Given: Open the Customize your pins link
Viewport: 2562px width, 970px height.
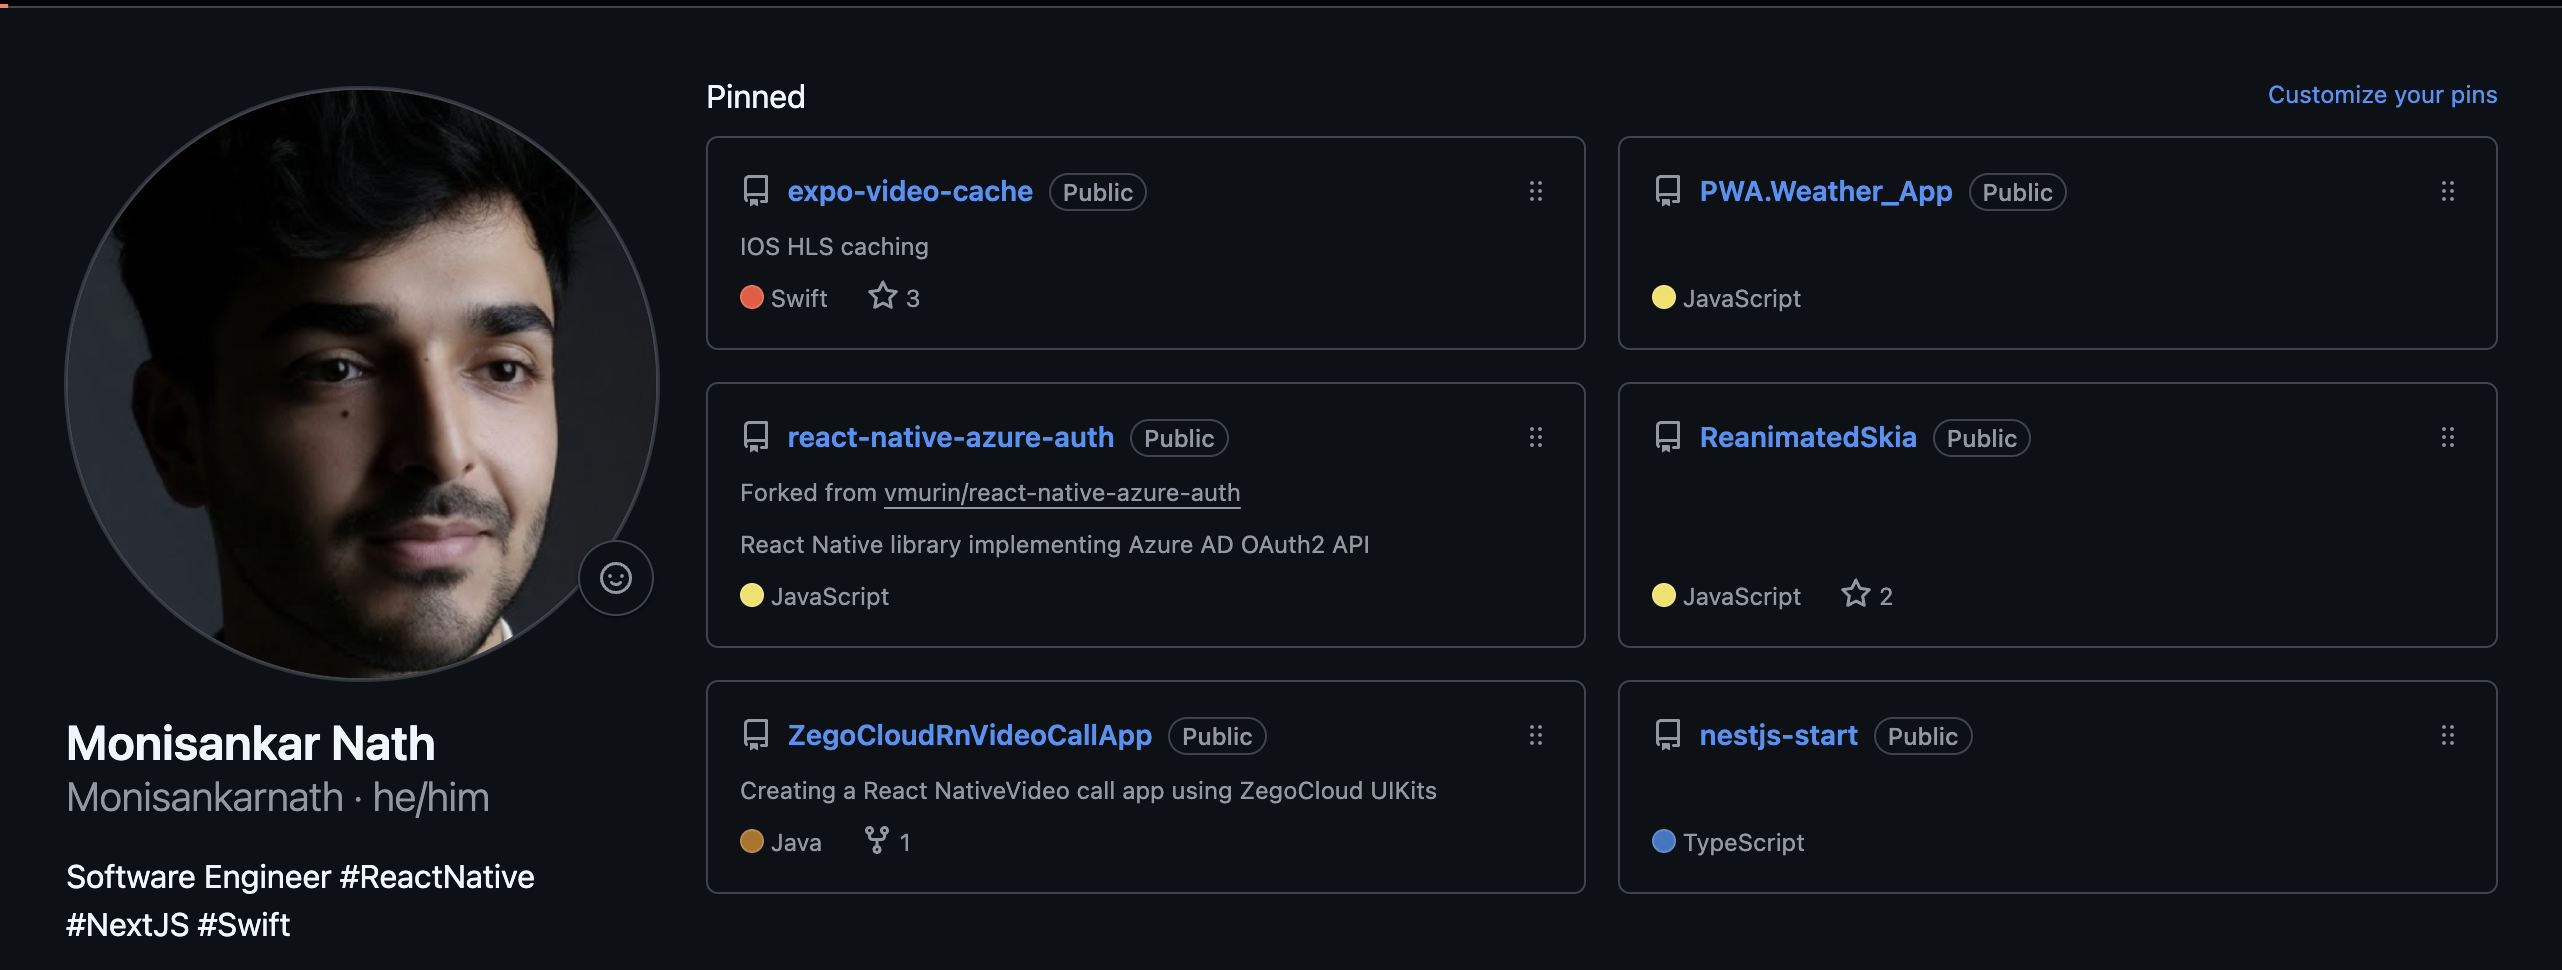Looking at the screenshot, I should (x=2382, y=94).
